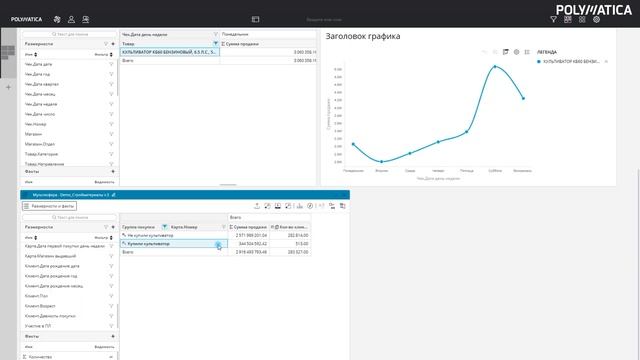Open the filter for Чек.Дата квартал
The width and height of the screenshot is (640, 360).
click(x=111, y=84)
